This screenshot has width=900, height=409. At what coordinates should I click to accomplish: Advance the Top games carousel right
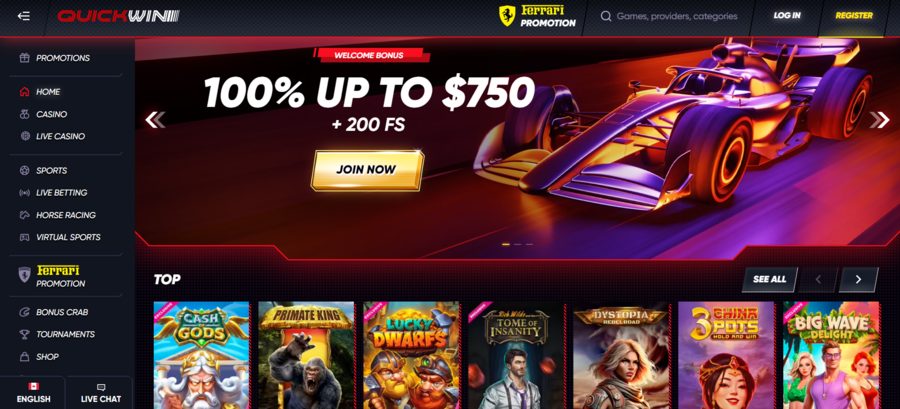pyautogui.click(x=858, y=279)
